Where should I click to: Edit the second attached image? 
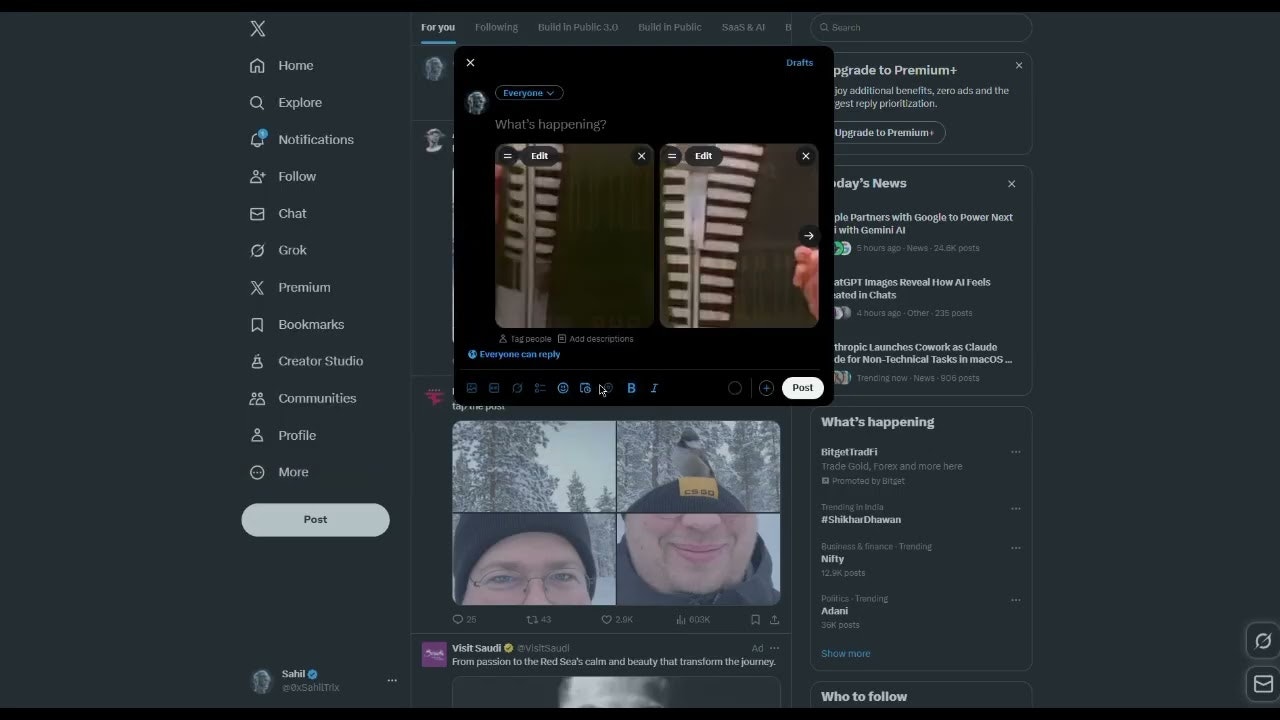click(x=703, y=156)
